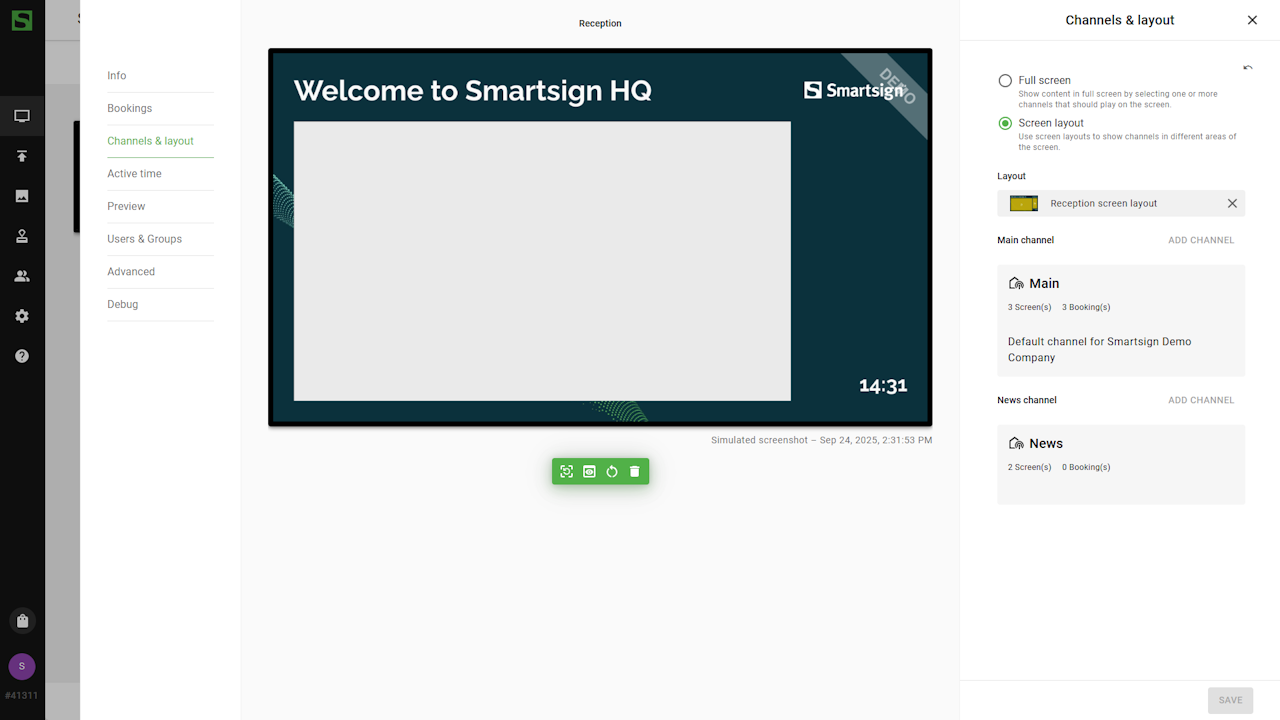The image size is (1280, 720).
Task: Click the refresh screenshot icon in green toolbar
Action: click(x=567, y=472)
